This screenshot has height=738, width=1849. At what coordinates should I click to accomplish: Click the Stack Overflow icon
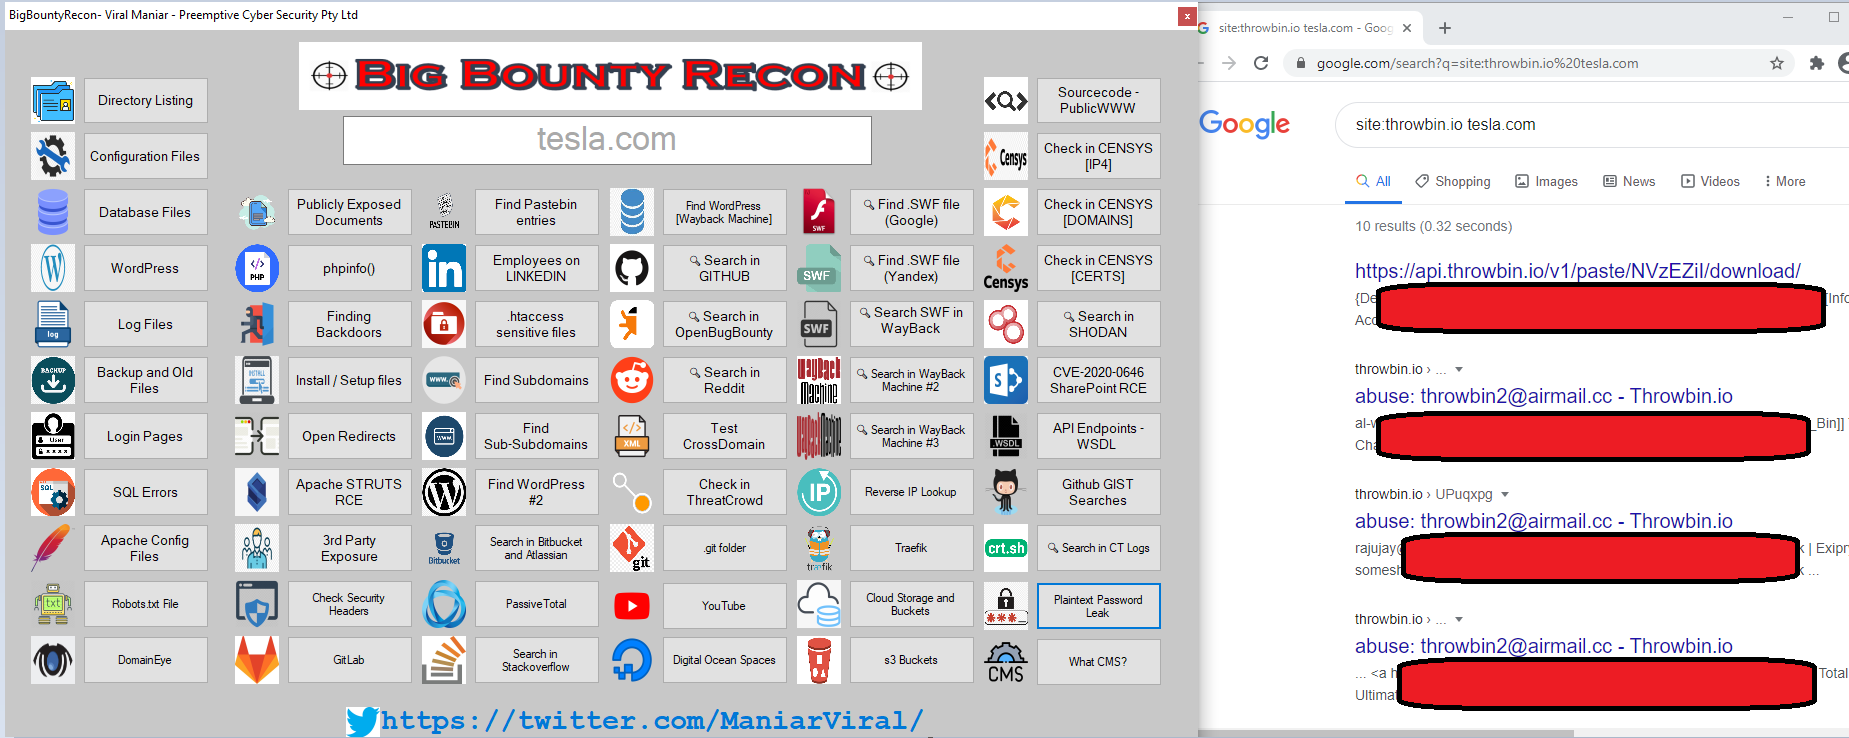coord(444,660)
